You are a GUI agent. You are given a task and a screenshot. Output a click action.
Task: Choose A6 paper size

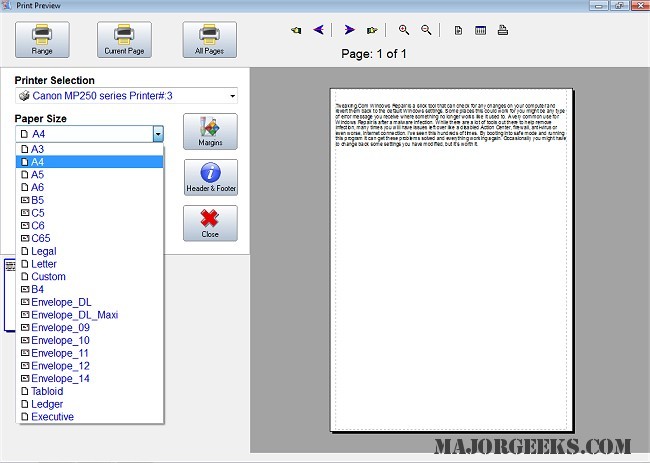click(x=90, y=187)
